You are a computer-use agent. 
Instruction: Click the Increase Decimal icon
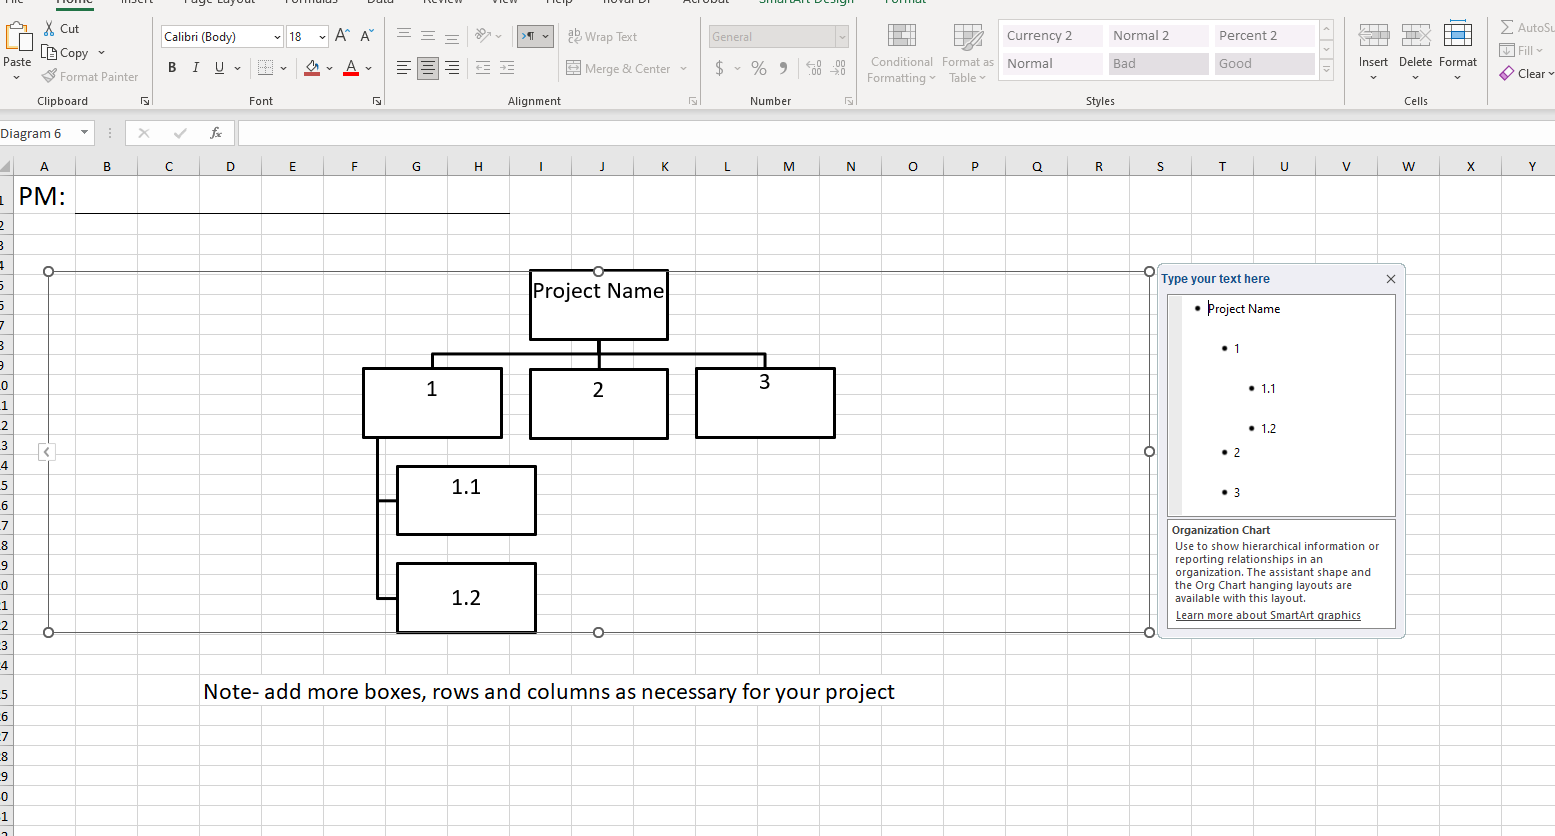click(x=814, y=68)
